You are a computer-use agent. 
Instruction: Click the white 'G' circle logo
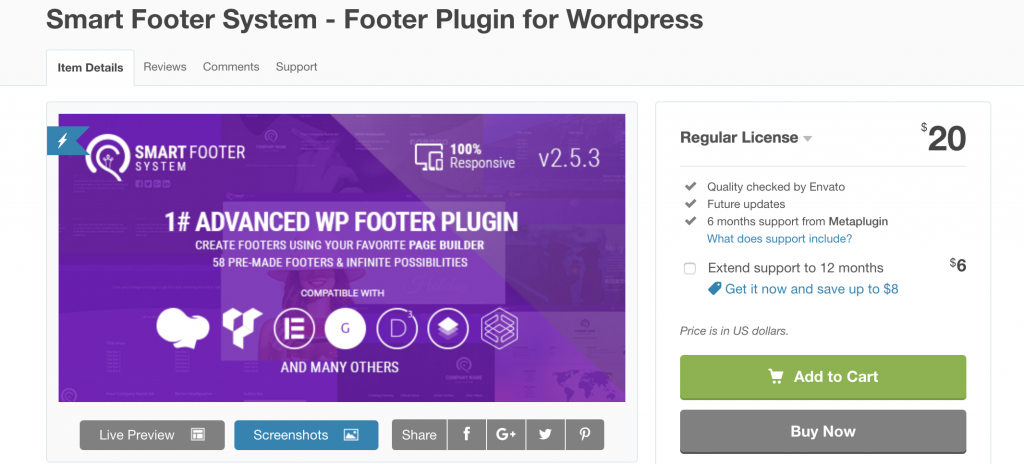tap(344, 328)
